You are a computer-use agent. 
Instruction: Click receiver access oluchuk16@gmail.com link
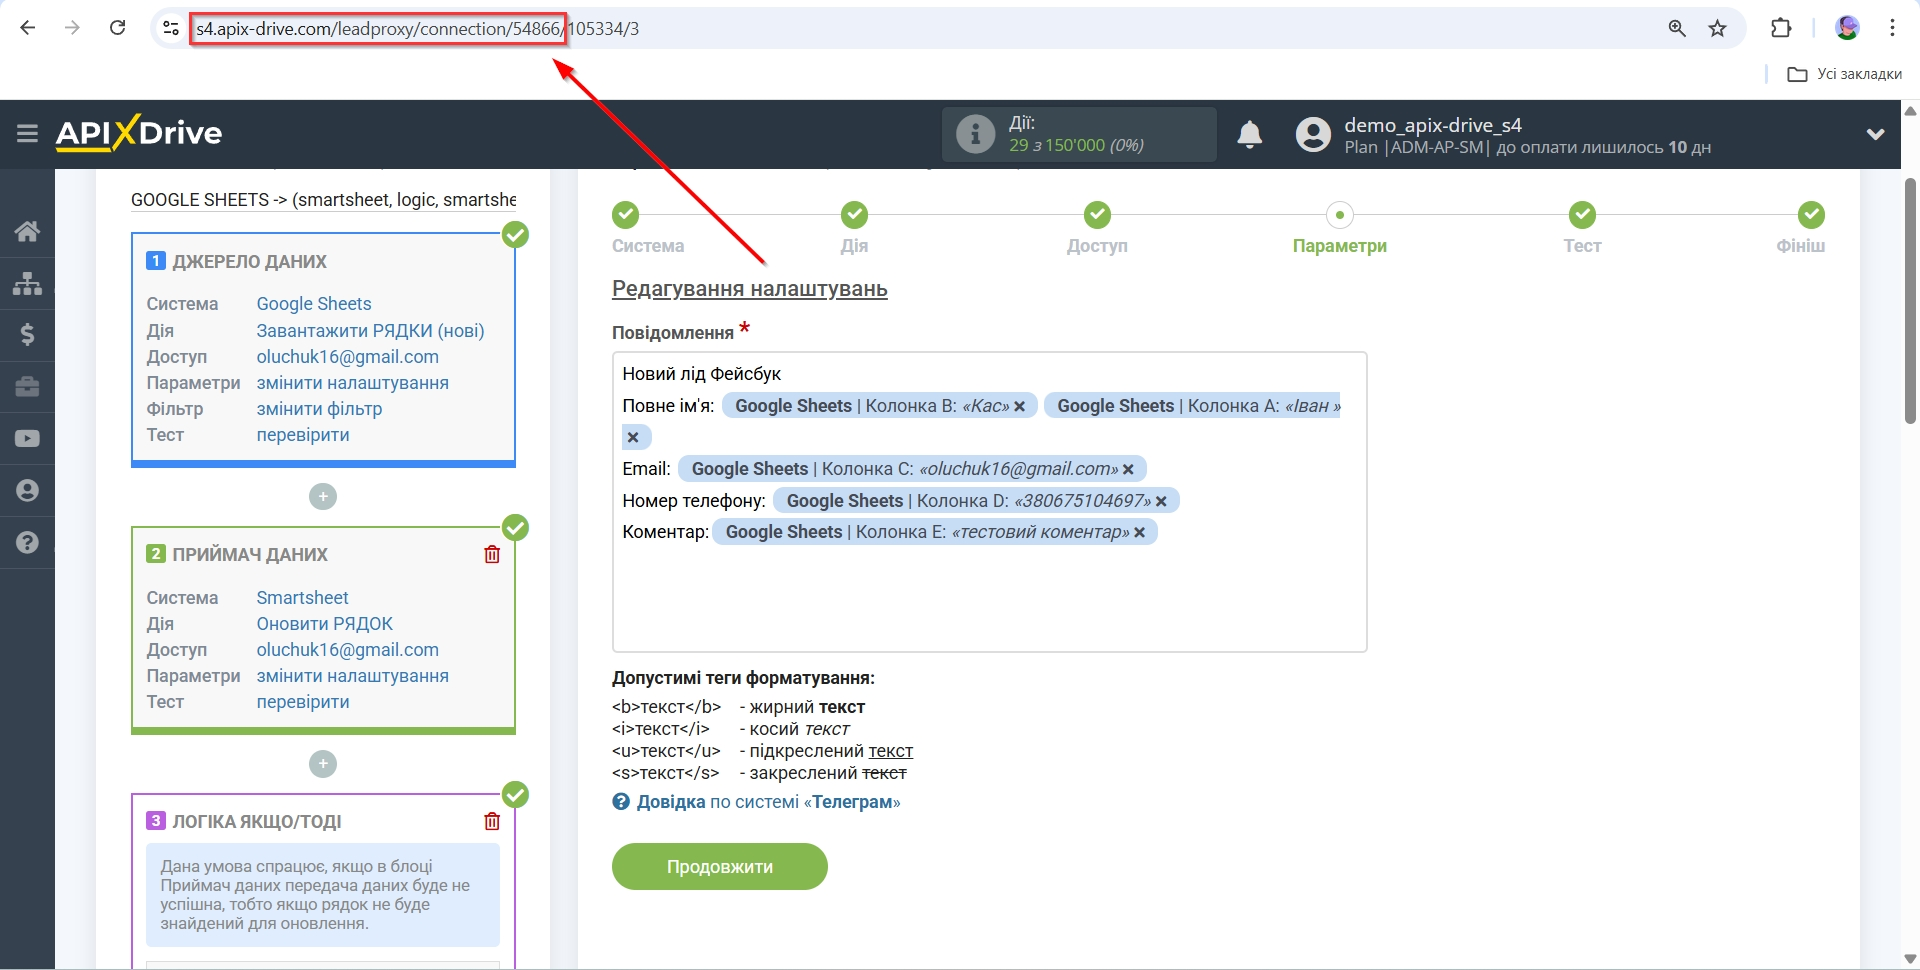pos(347,650)
